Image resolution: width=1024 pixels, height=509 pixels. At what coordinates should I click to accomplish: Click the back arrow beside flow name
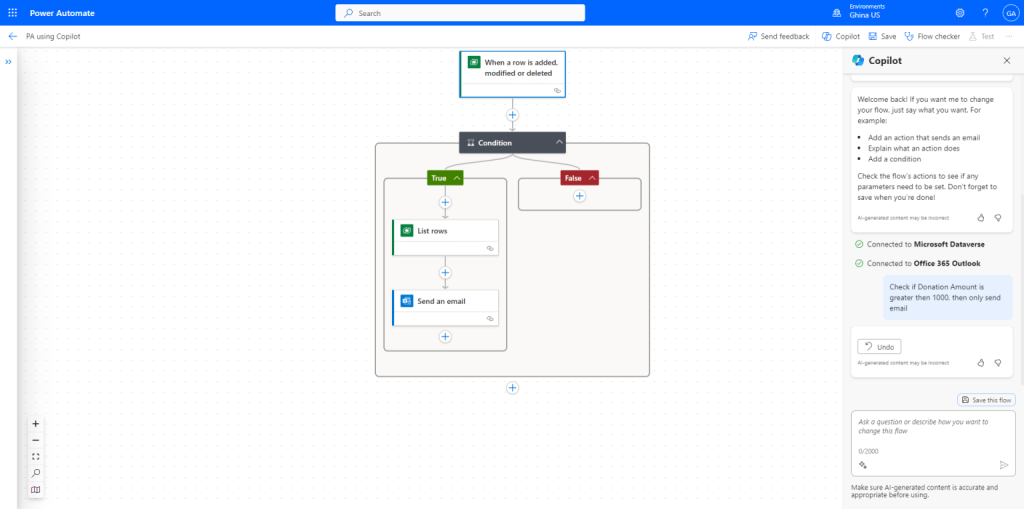tap(13, 36)
